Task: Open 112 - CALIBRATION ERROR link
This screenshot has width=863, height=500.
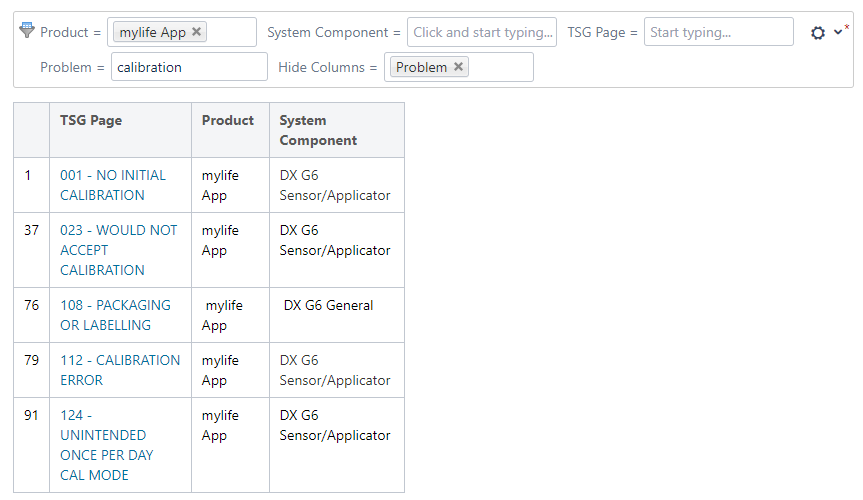Action: pos(120,370)
